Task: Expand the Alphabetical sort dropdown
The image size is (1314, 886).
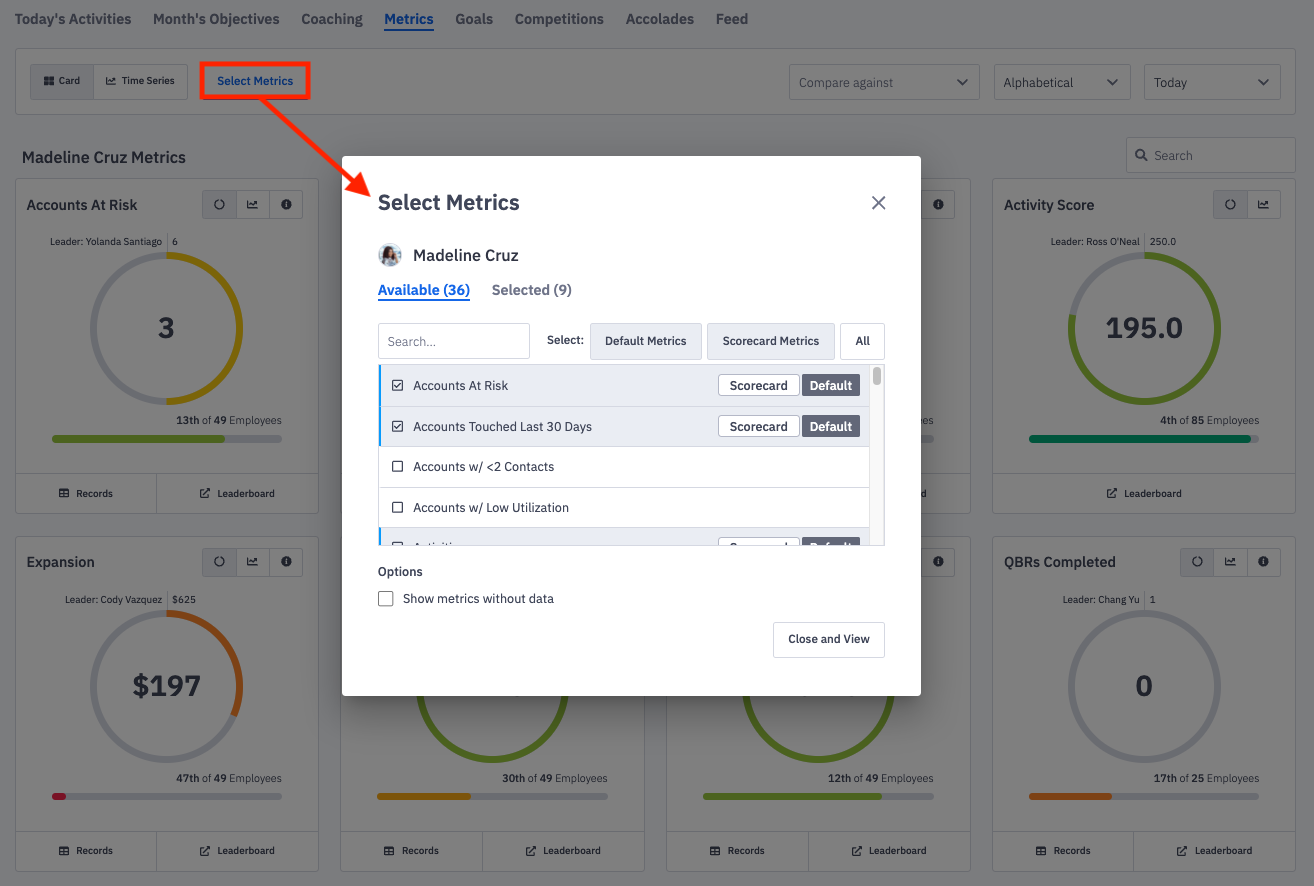Action: point(1061,83)
